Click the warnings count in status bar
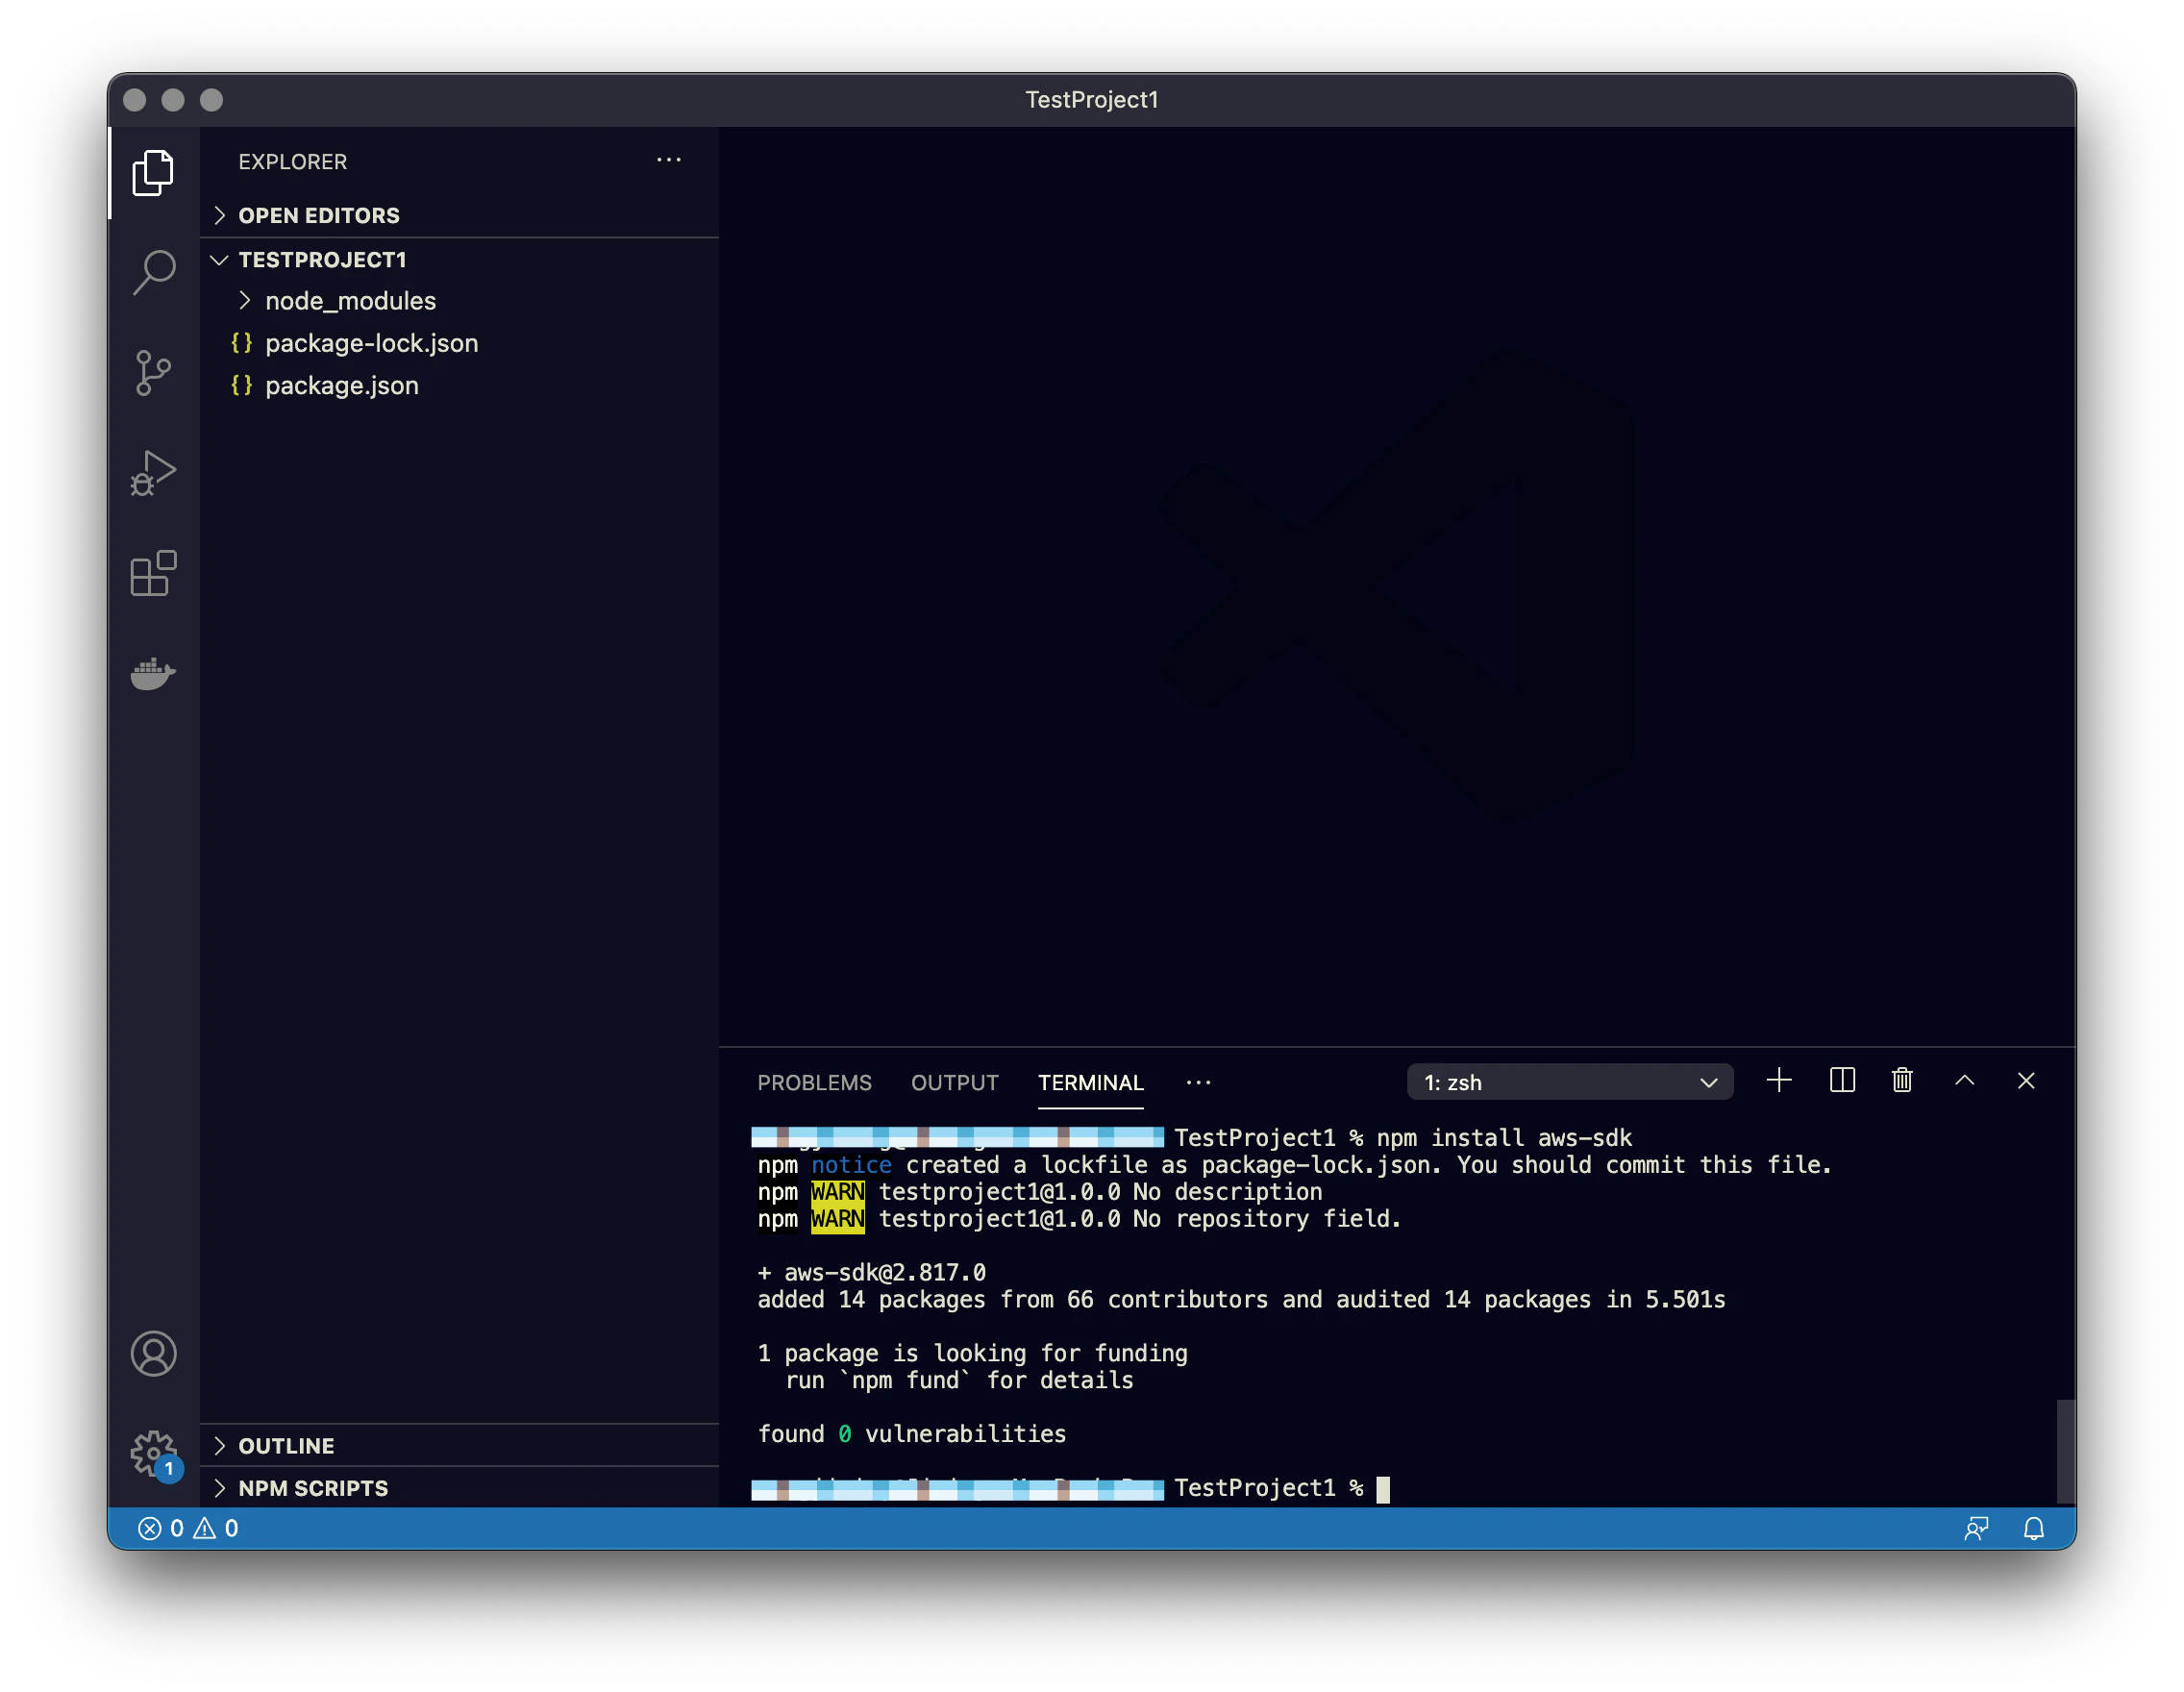The height and width of the screenshot is (1692, 2184). [216, 1529]
